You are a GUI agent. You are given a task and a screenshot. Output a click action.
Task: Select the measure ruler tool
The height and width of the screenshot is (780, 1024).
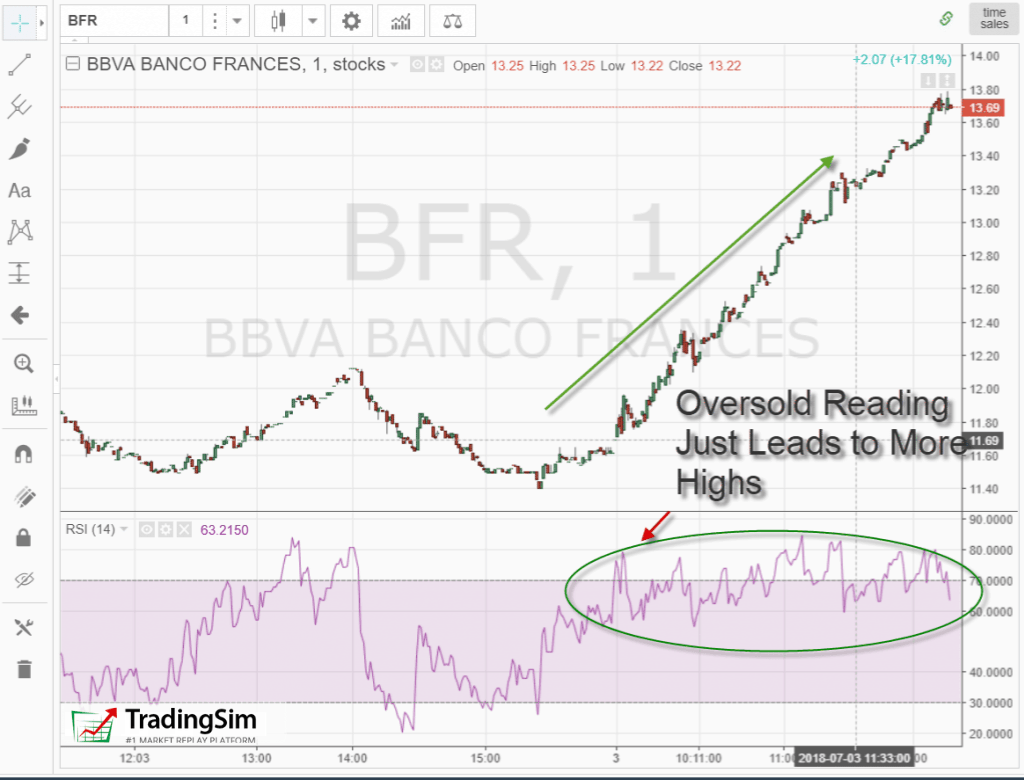24,405
